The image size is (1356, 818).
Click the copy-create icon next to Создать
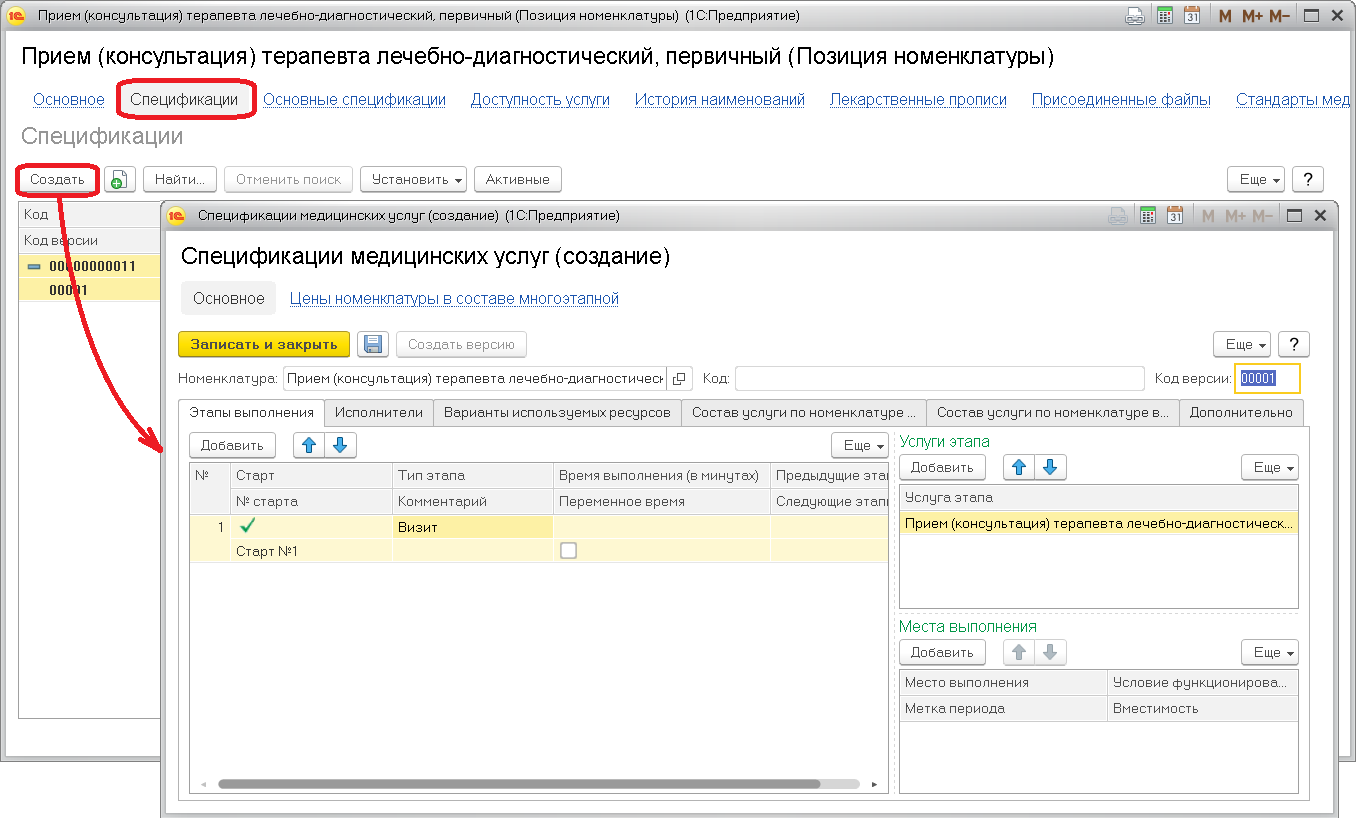pos(119,179)
